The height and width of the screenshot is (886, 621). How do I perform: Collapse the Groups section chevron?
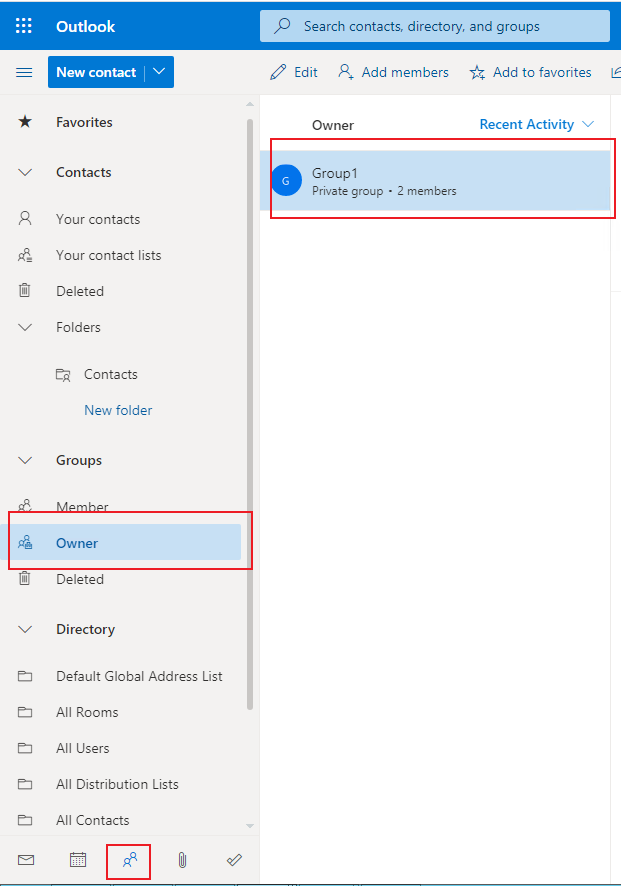pyautogui.click(x=25, y=461)
